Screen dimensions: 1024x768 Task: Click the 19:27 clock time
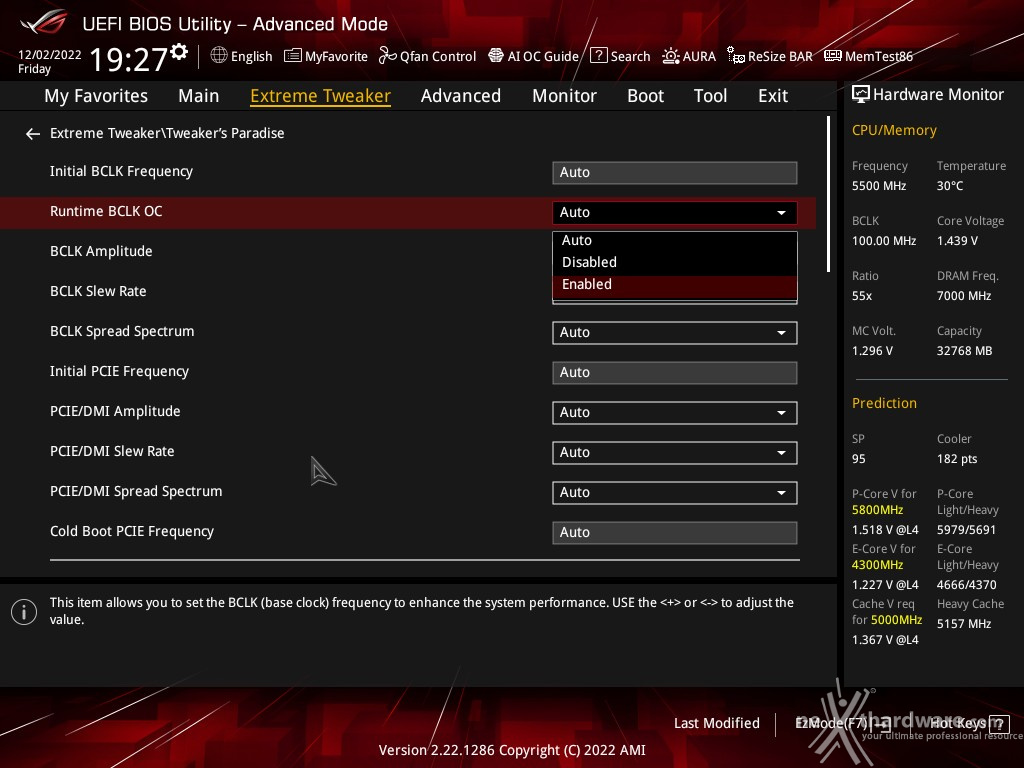(129, 59)
